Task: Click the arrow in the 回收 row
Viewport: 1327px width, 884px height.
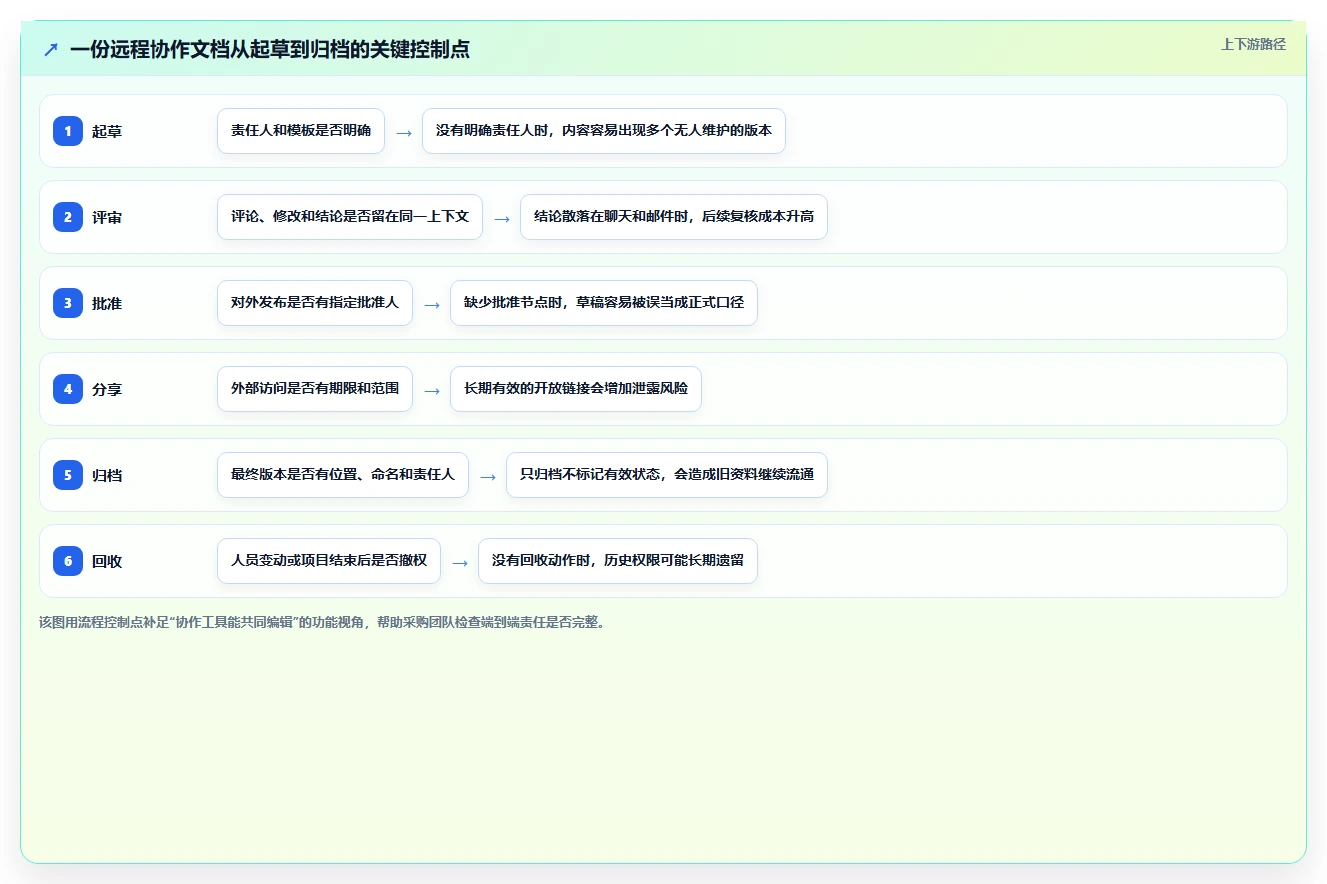Action: (460, 562)
